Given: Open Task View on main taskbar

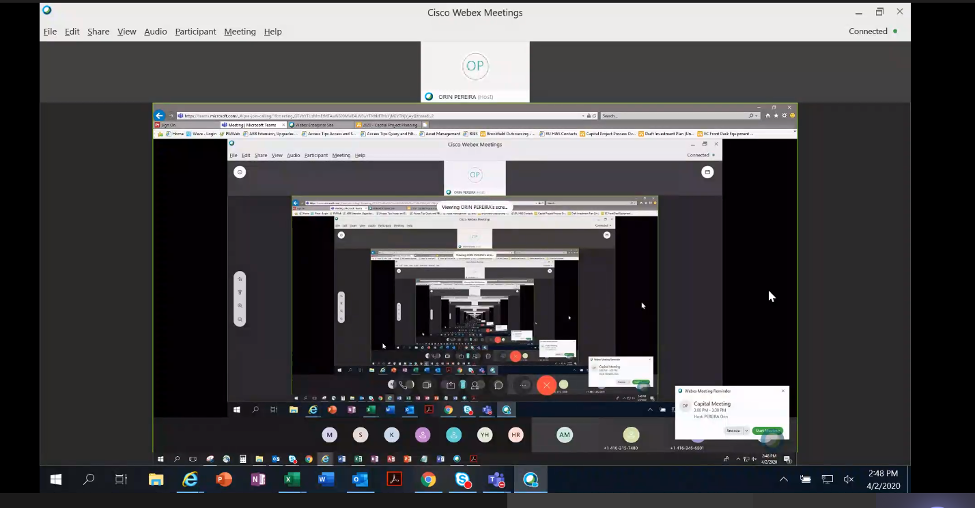Looking at the screenshot, I should pyautogui.click(x=121, y=479).
